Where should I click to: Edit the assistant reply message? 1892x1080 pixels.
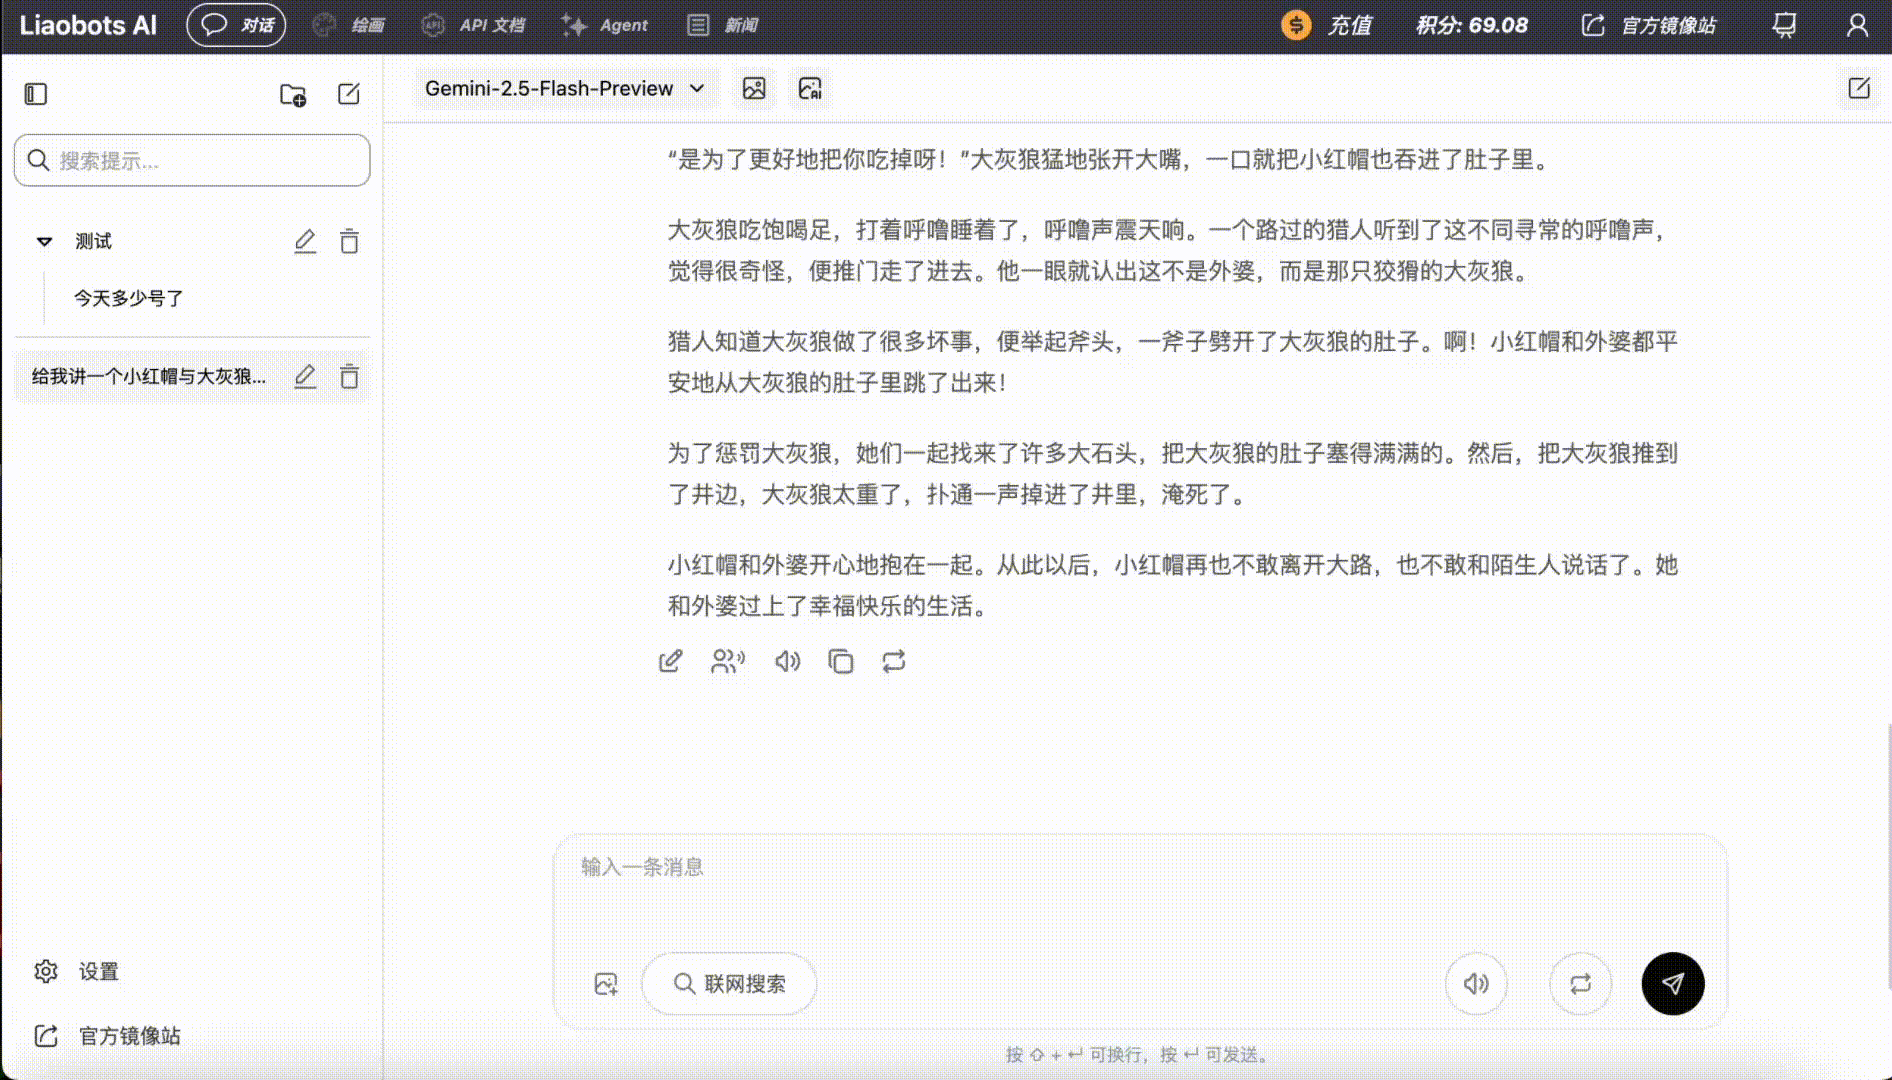coord(671,661)
